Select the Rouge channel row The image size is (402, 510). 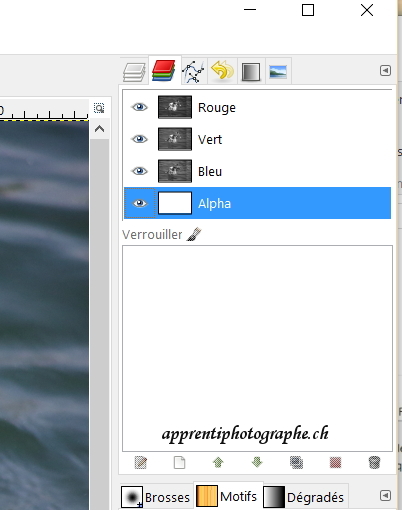coord(257,107)
